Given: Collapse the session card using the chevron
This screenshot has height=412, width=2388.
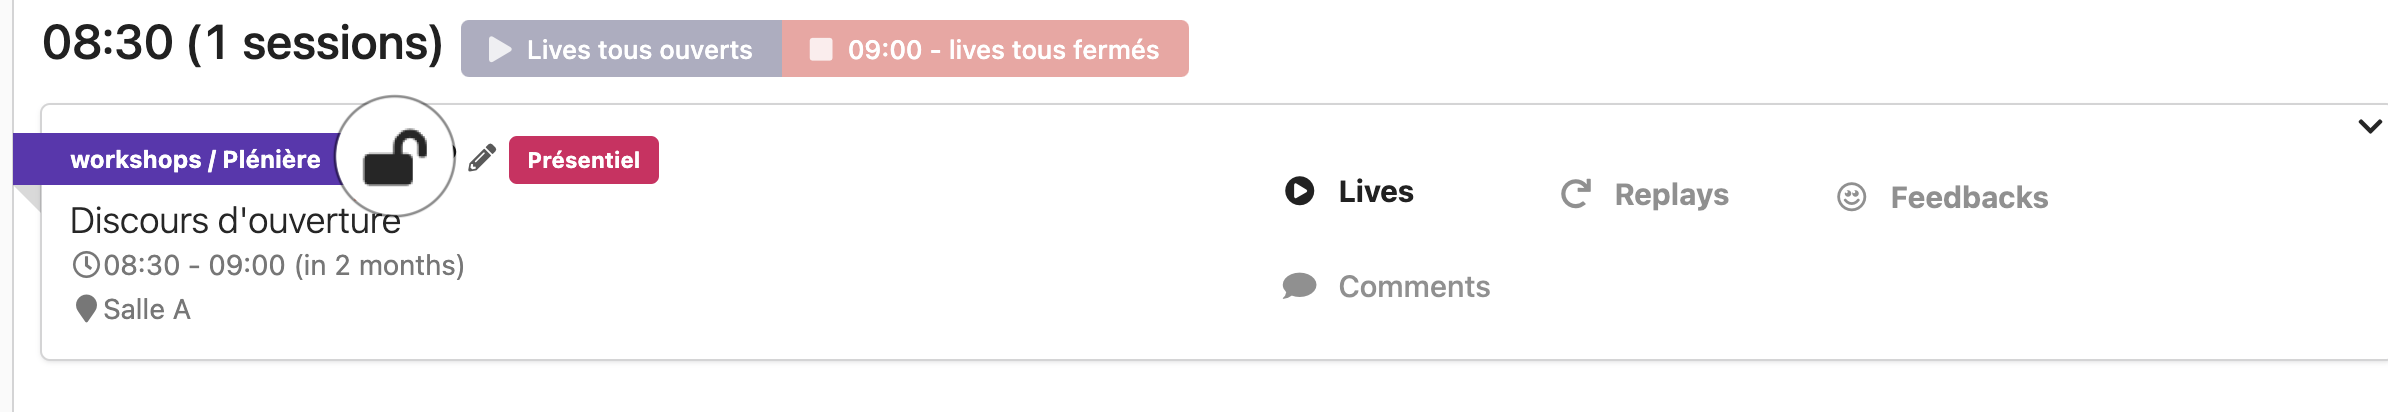Looking at the screenshot, I should [x=2369, y=127].
